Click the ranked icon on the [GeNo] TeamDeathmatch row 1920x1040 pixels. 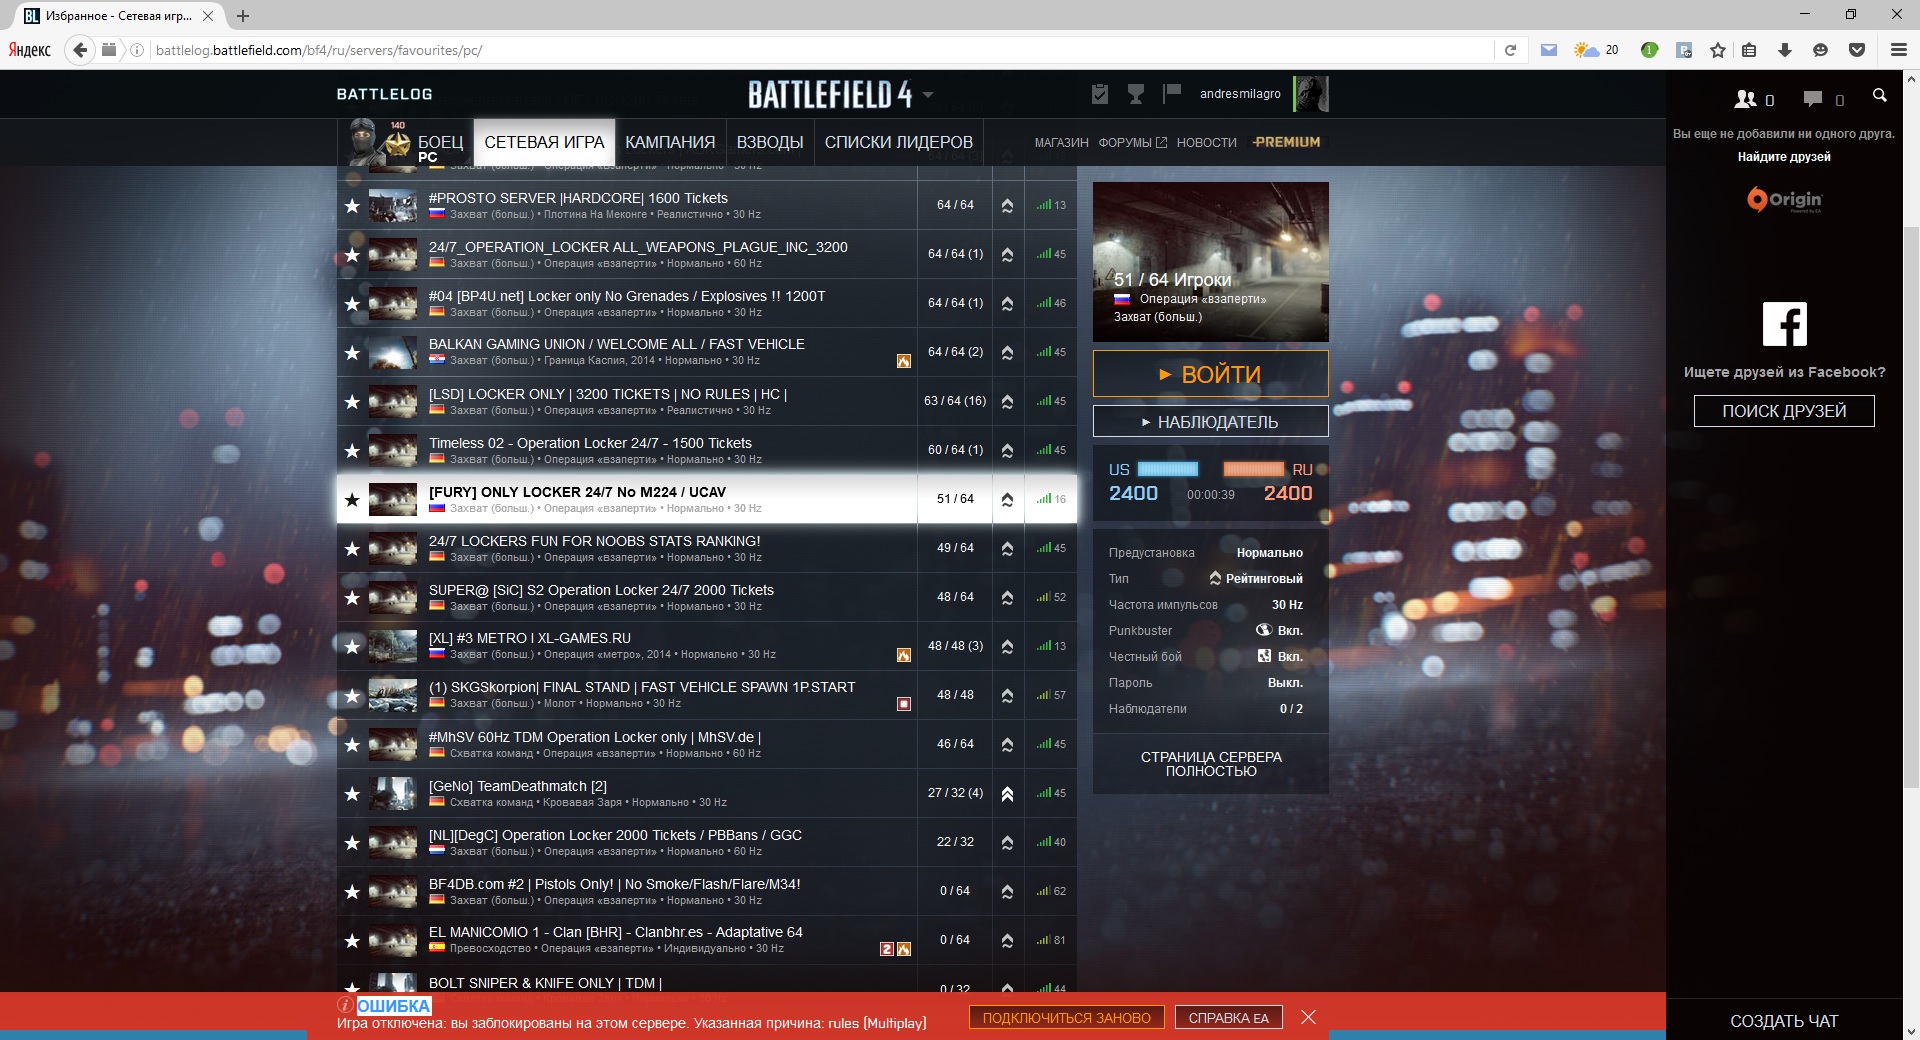(x=1007, y=793)
